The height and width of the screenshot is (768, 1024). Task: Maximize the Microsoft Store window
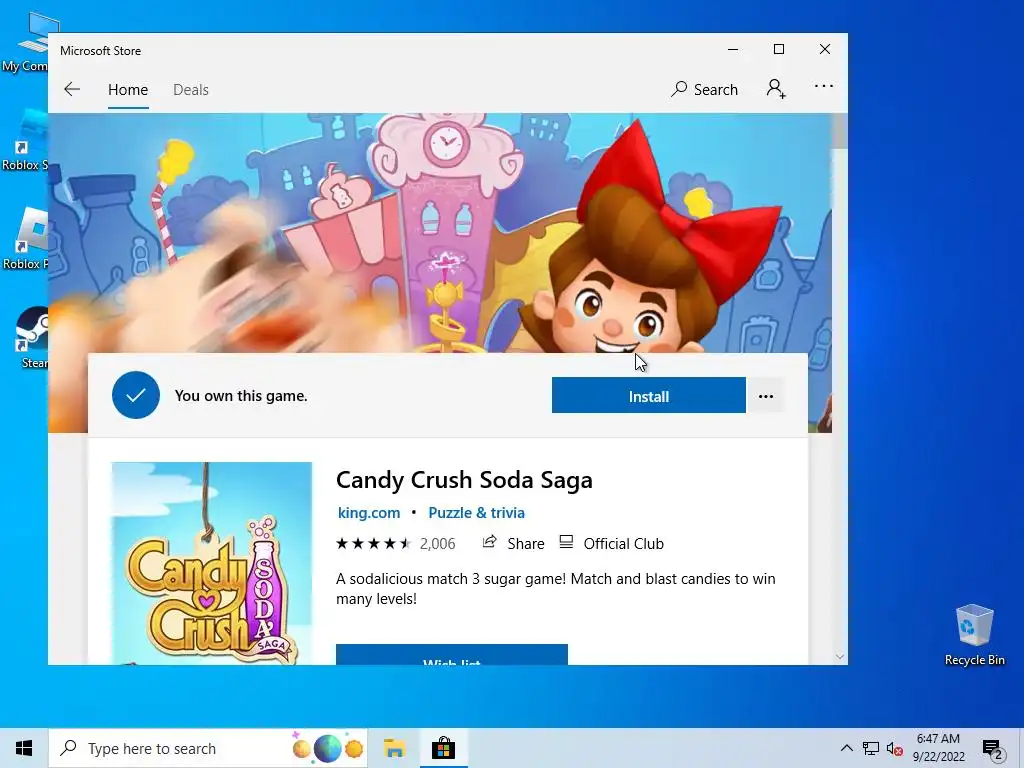point(778,50)
